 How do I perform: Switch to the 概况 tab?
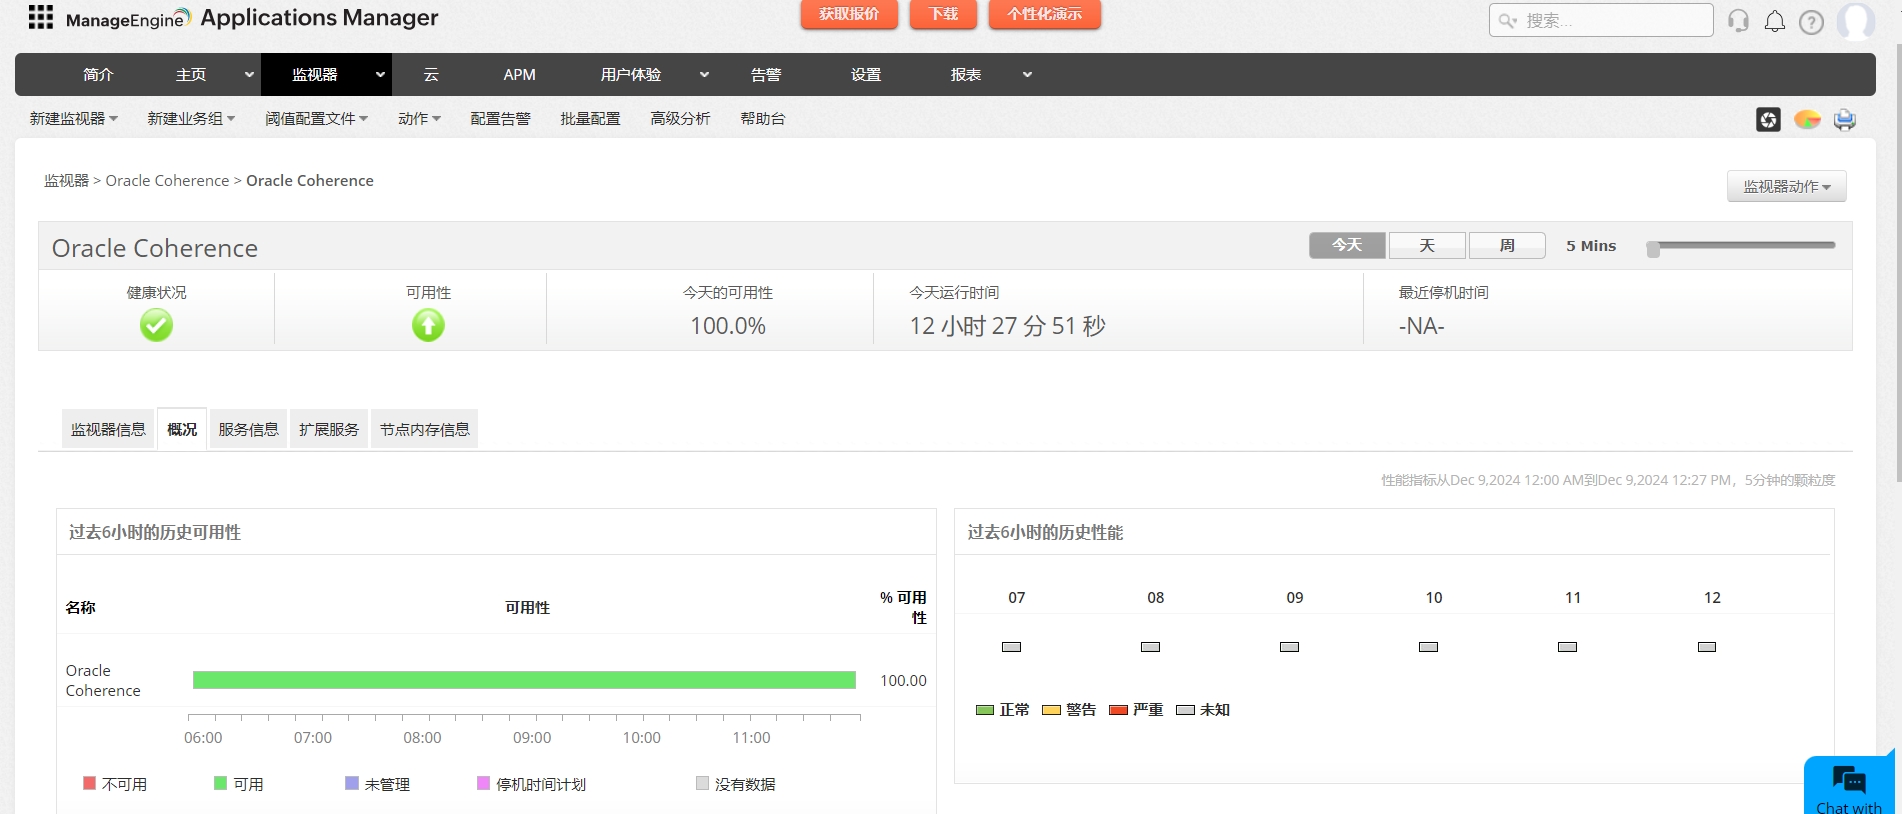pos(182,429)
